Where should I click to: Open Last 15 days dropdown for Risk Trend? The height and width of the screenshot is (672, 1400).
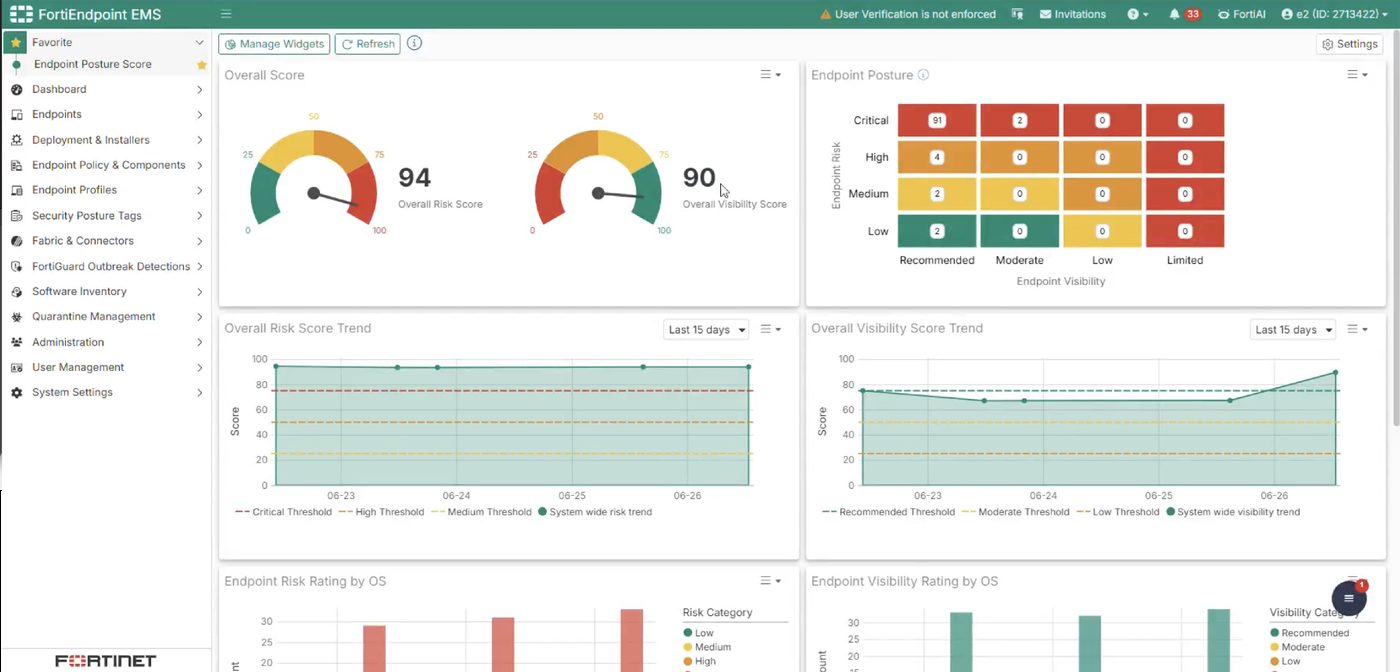(x=706, y=330)
